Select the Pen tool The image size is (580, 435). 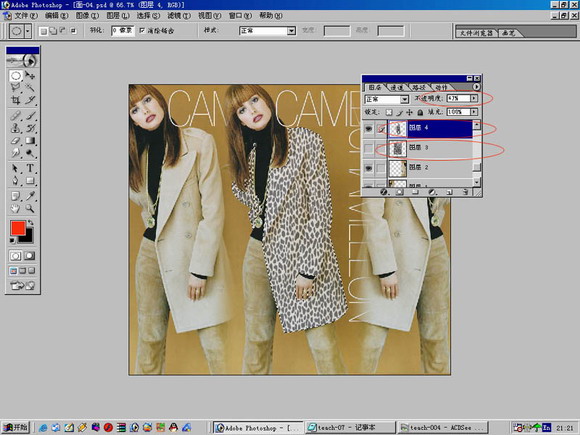tap(16, 181)
